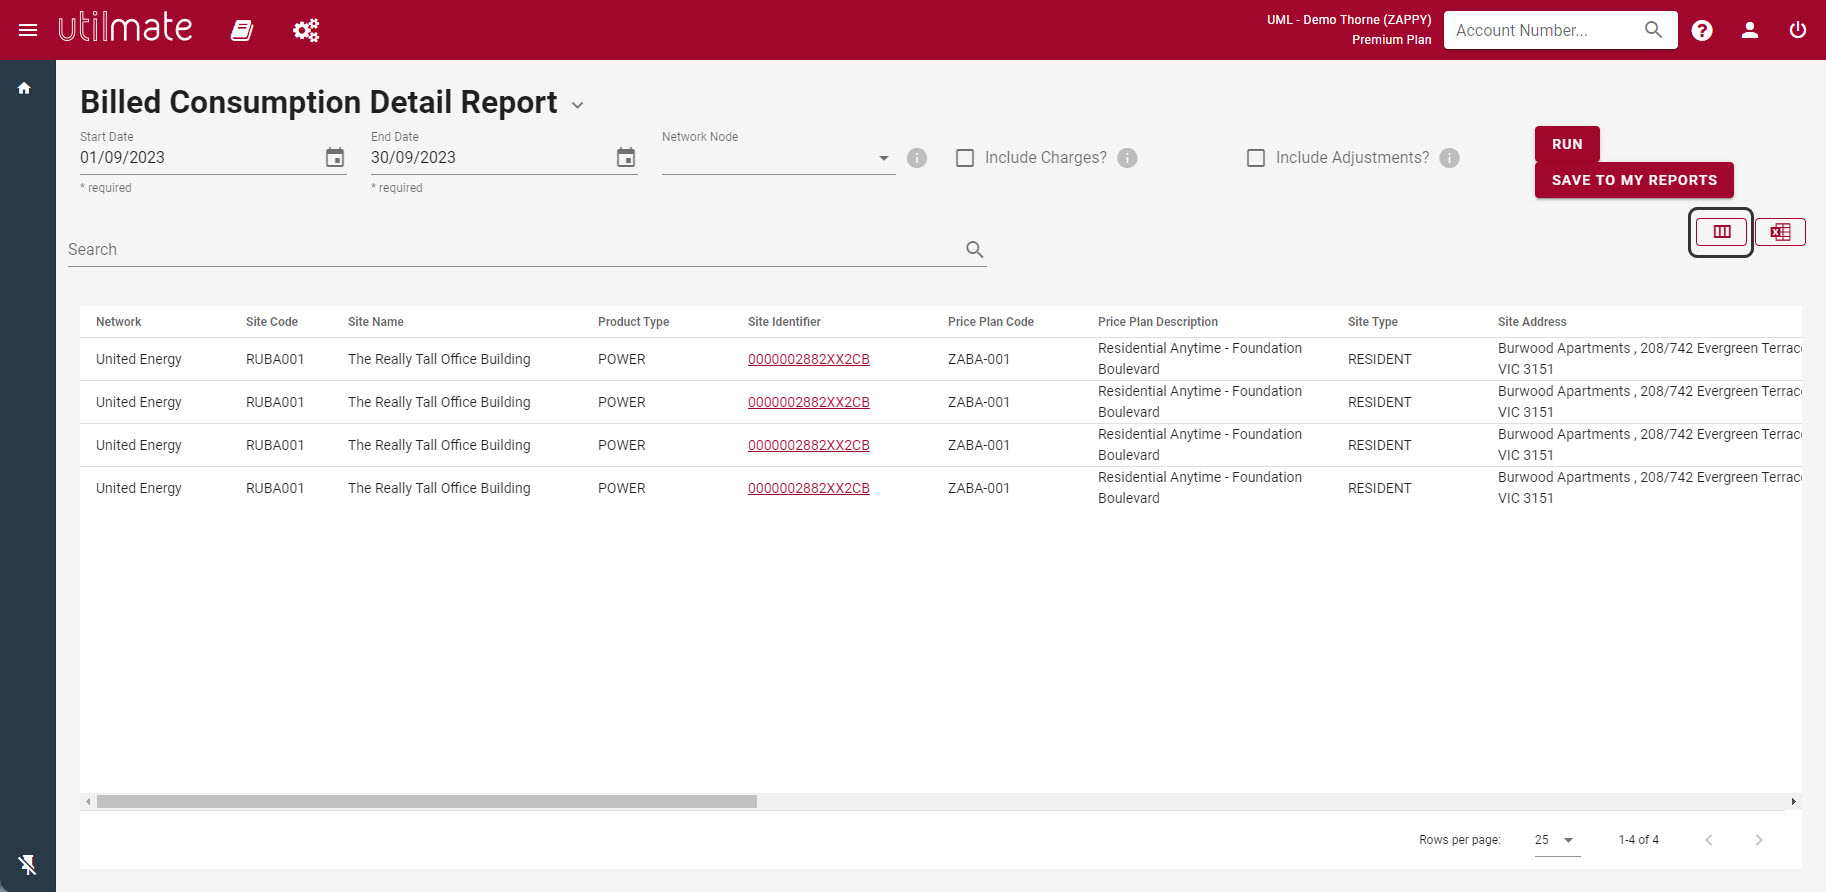Open third row site identifier link
1826x892 pixels.
coord(809,445)
